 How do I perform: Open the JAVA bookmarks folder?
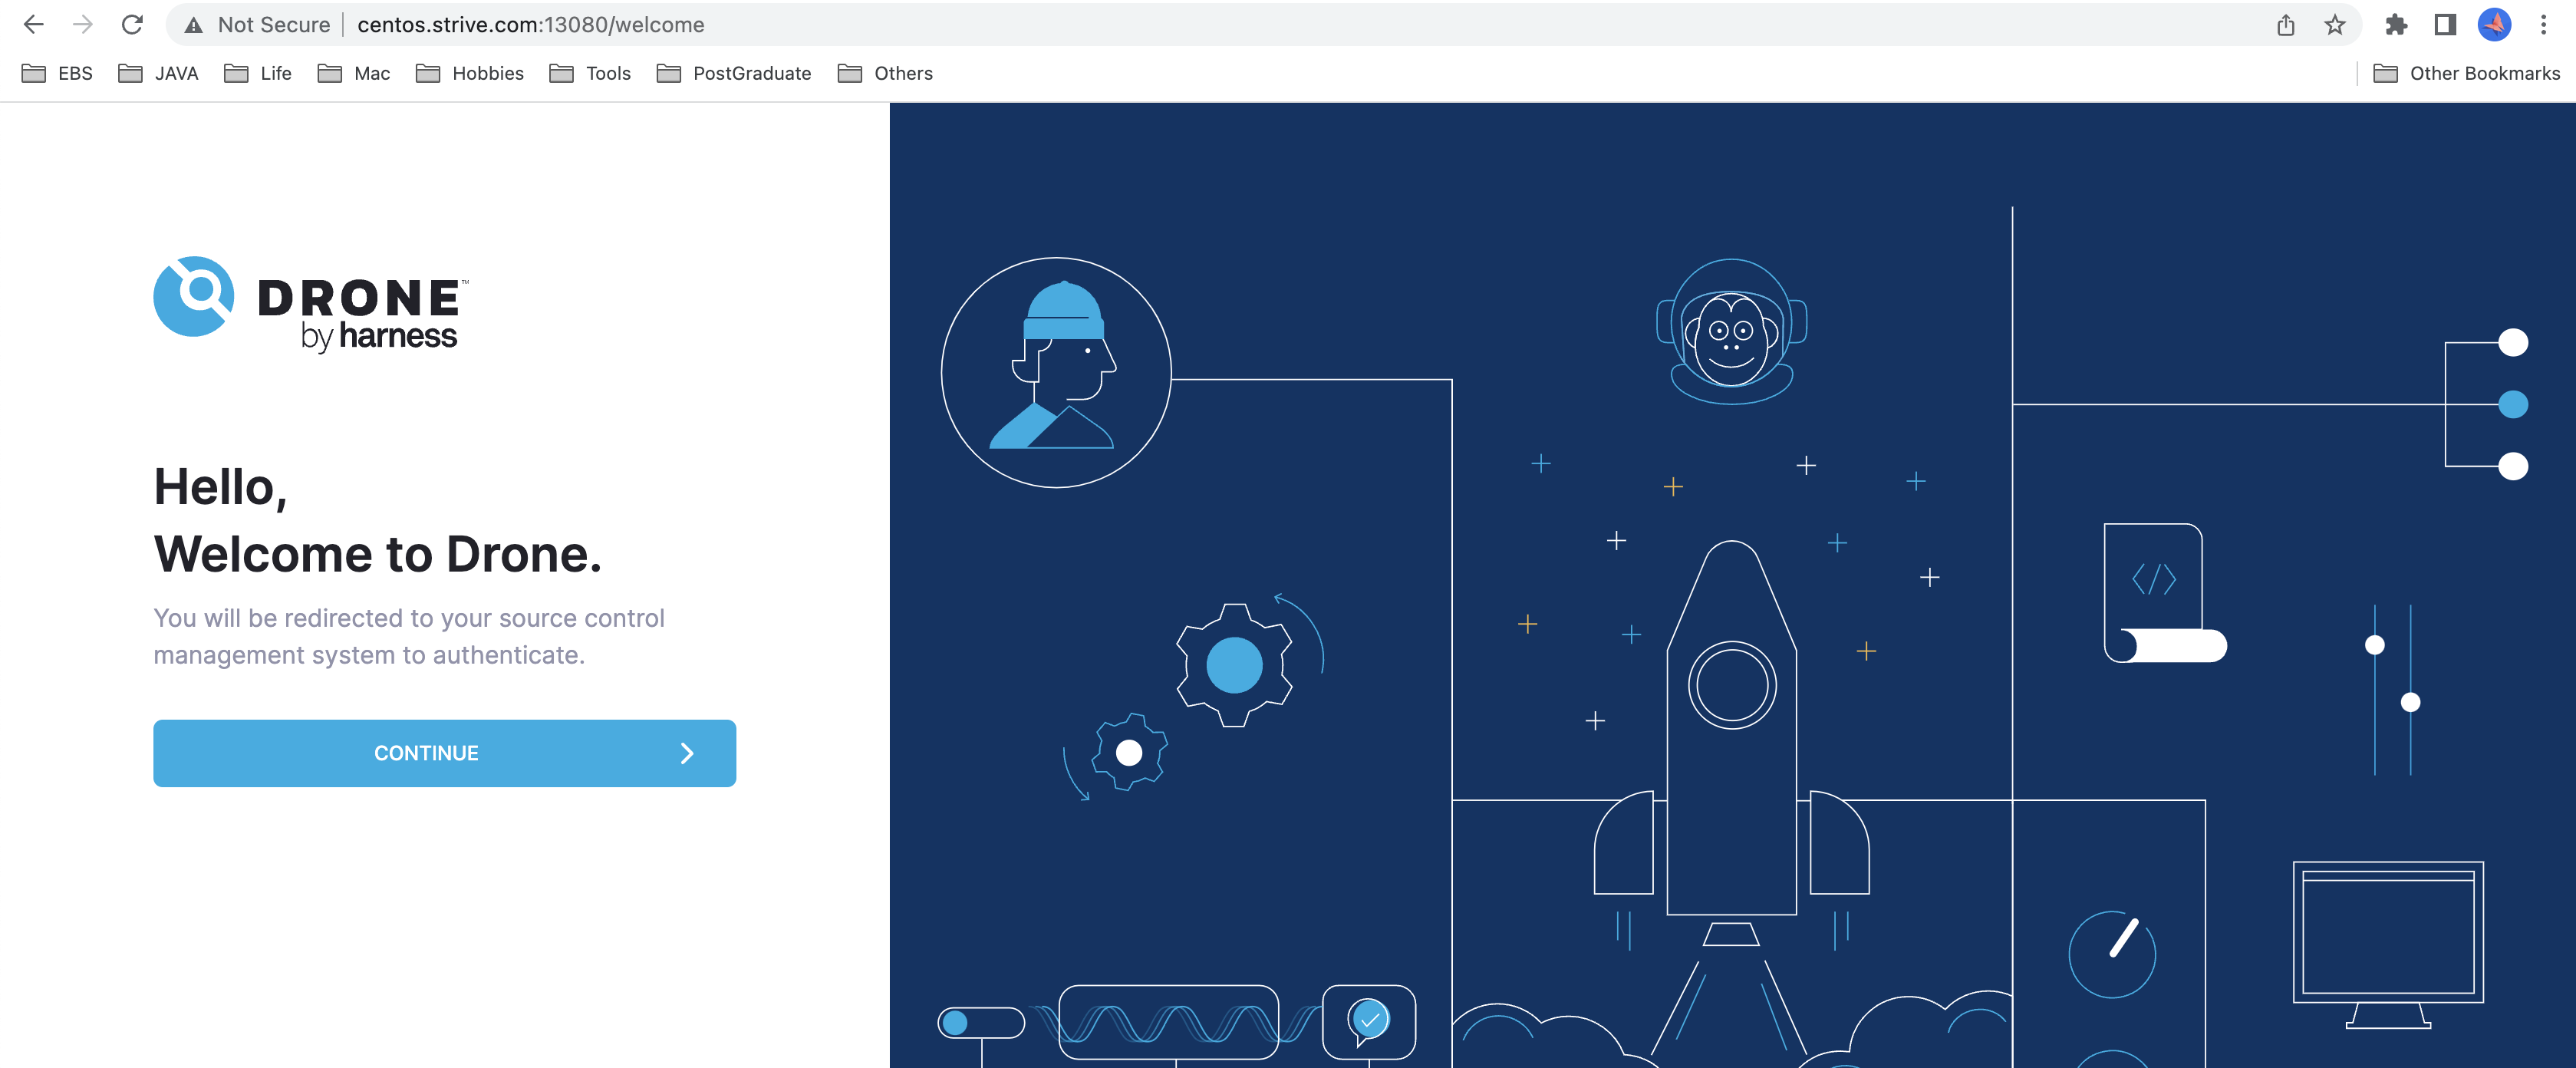tap(159, 74)
